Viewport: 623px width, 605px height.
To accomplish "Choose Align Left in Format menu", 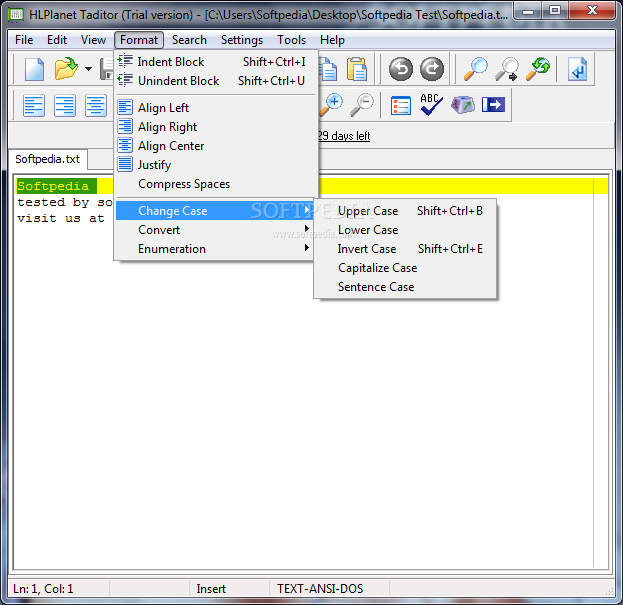I will [217, 108].
